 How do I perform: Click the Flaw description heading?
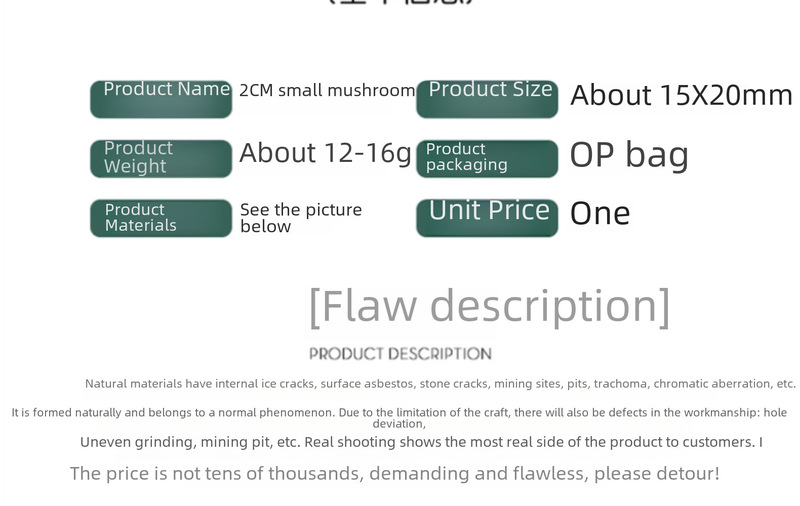click(x=489, y=306)
